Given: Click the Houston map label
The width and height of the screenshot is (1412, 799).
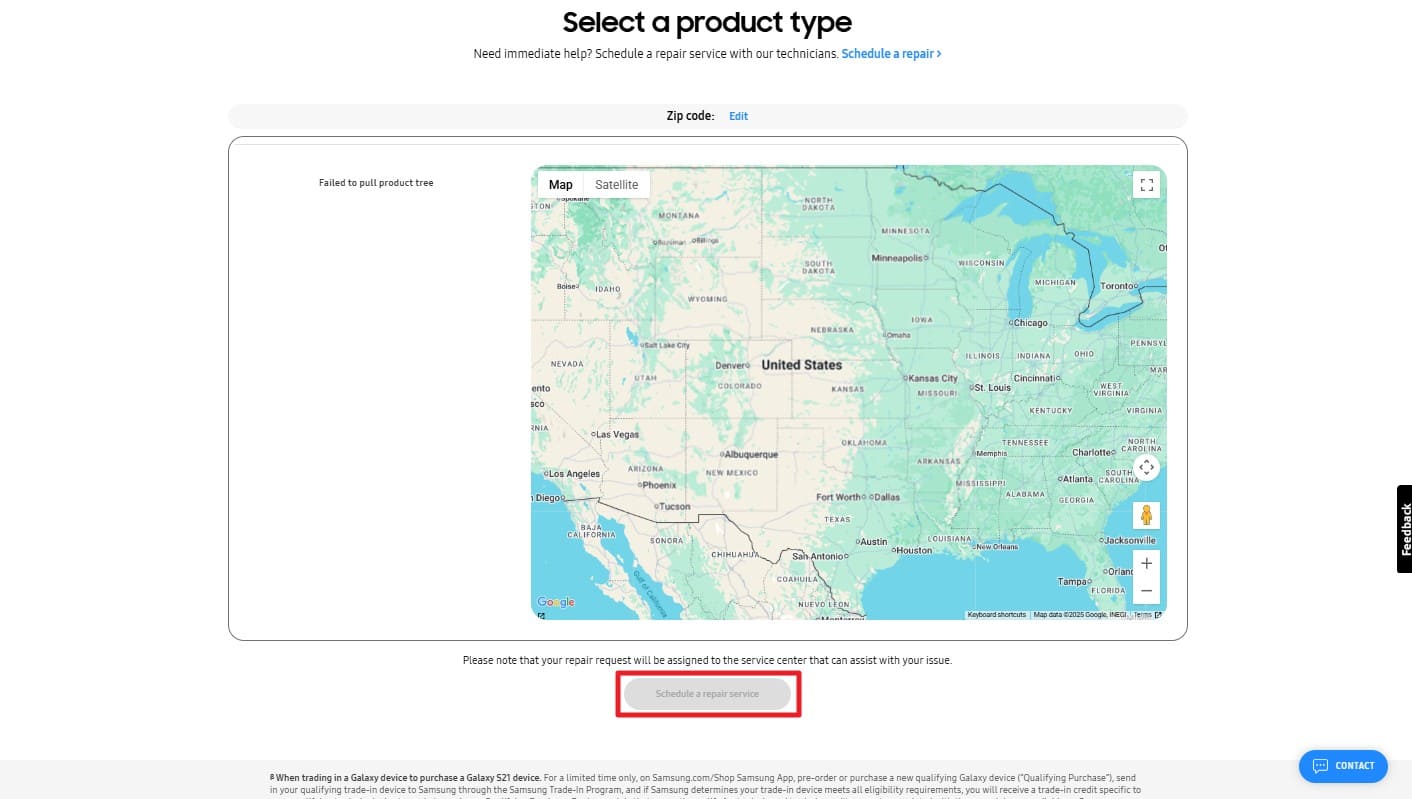Looking at the screenshot, I should (x=912, y=550).
